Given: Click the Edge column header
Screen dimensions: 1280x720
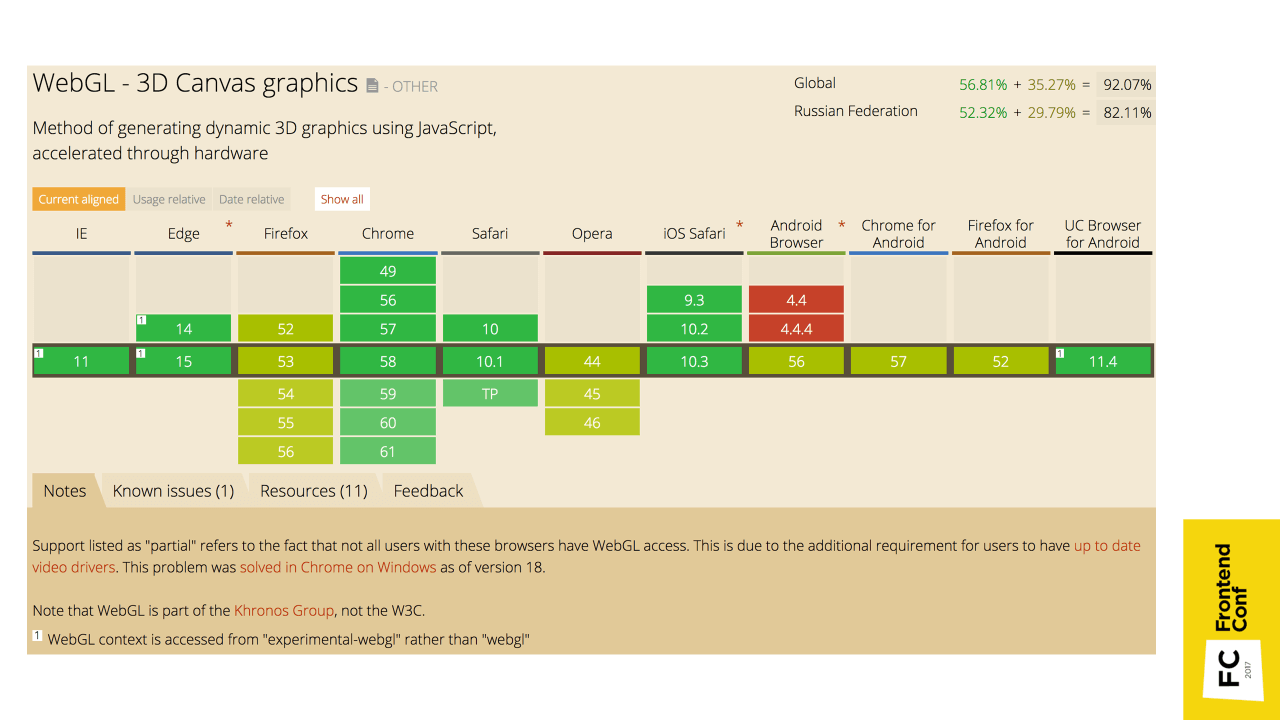Looking at the screenshot, I should (184, 233).
